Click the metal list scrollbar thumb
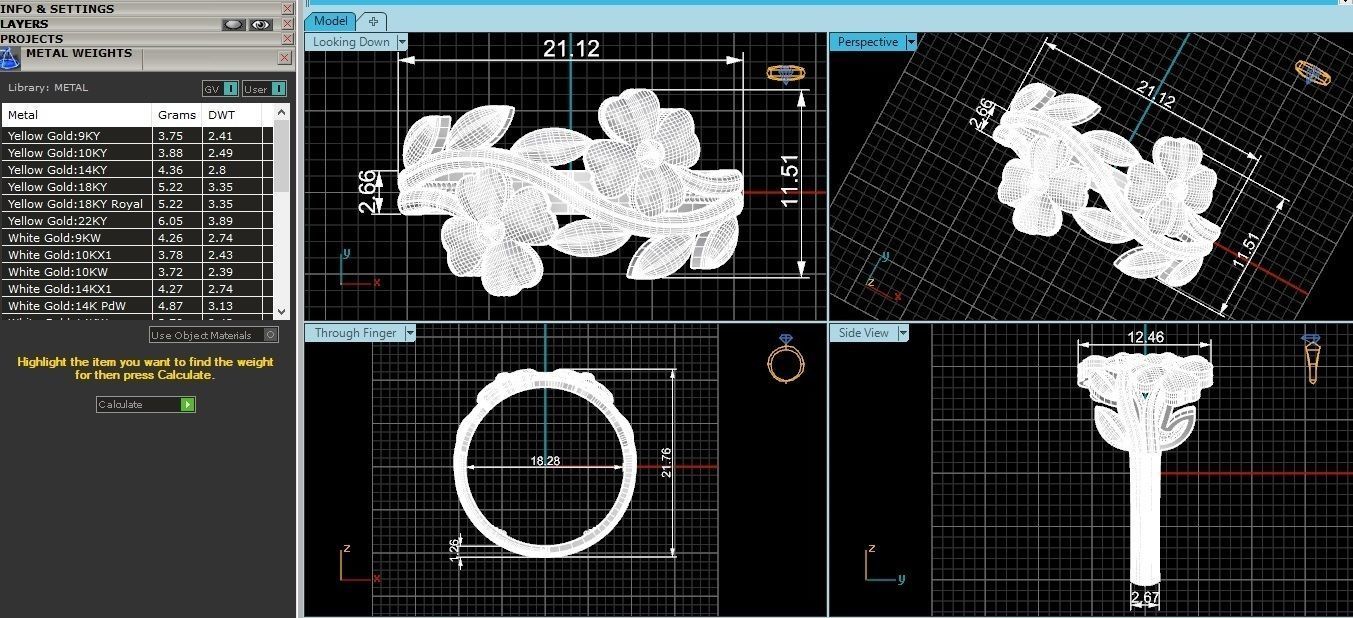Image resolution: width=1353 pixels, height=618 pixels. (x=281, y=156)
